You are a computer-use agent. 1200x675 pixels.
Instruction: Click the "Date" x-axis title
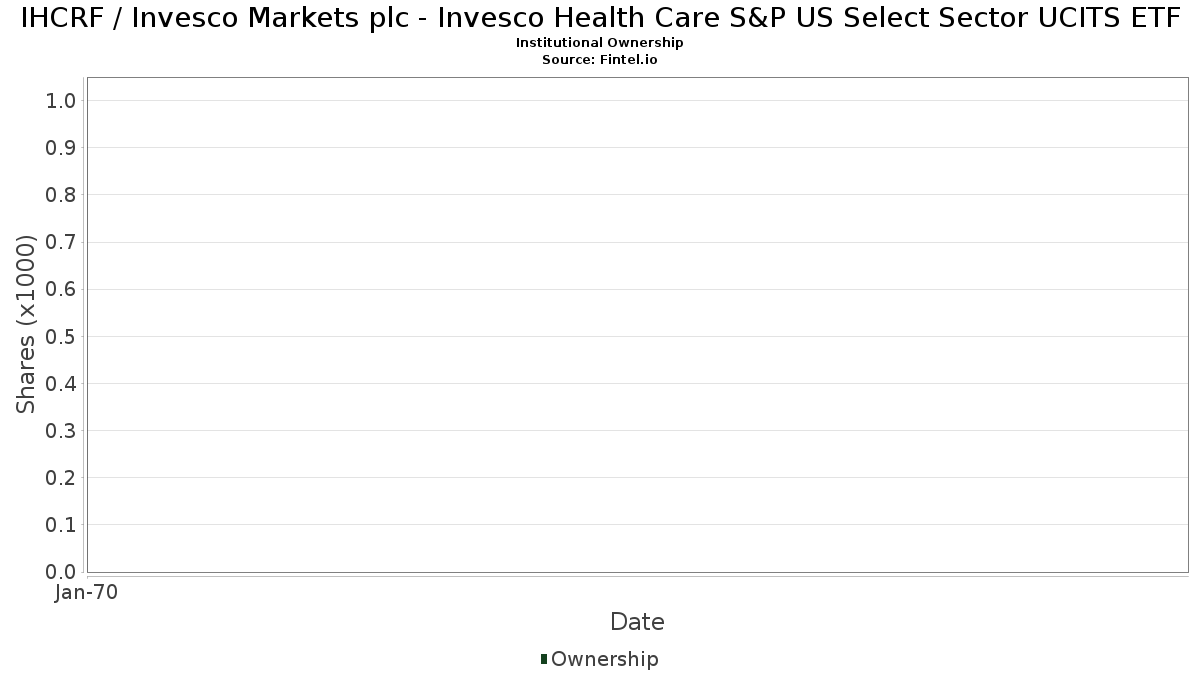point(637,622)
